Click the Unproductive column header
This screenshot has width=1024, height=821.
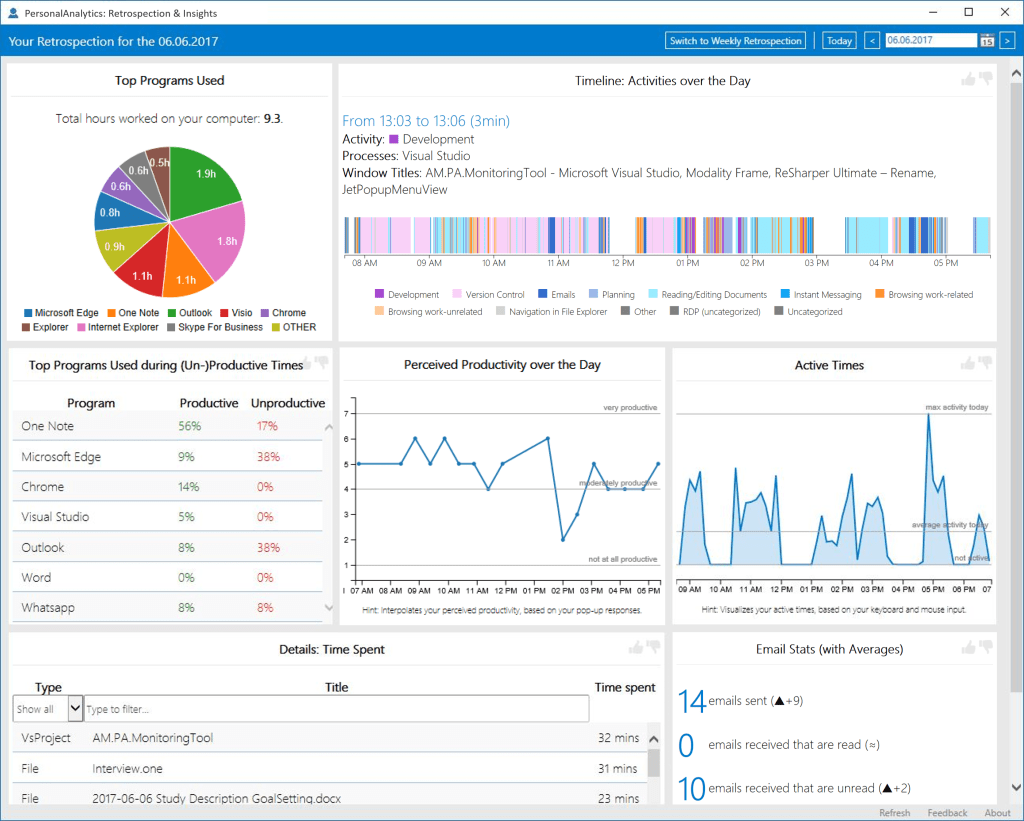(x=288, y=403)
